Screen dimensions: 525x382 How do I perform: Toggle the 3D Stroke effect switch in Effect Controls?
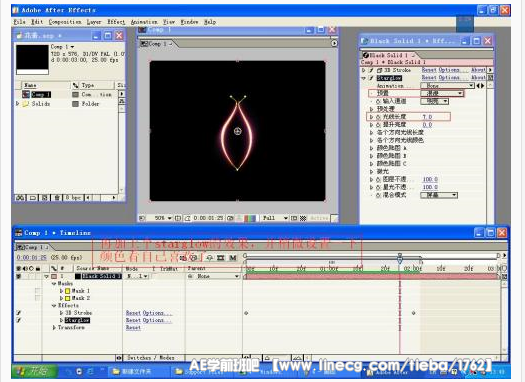pos(371,70)
